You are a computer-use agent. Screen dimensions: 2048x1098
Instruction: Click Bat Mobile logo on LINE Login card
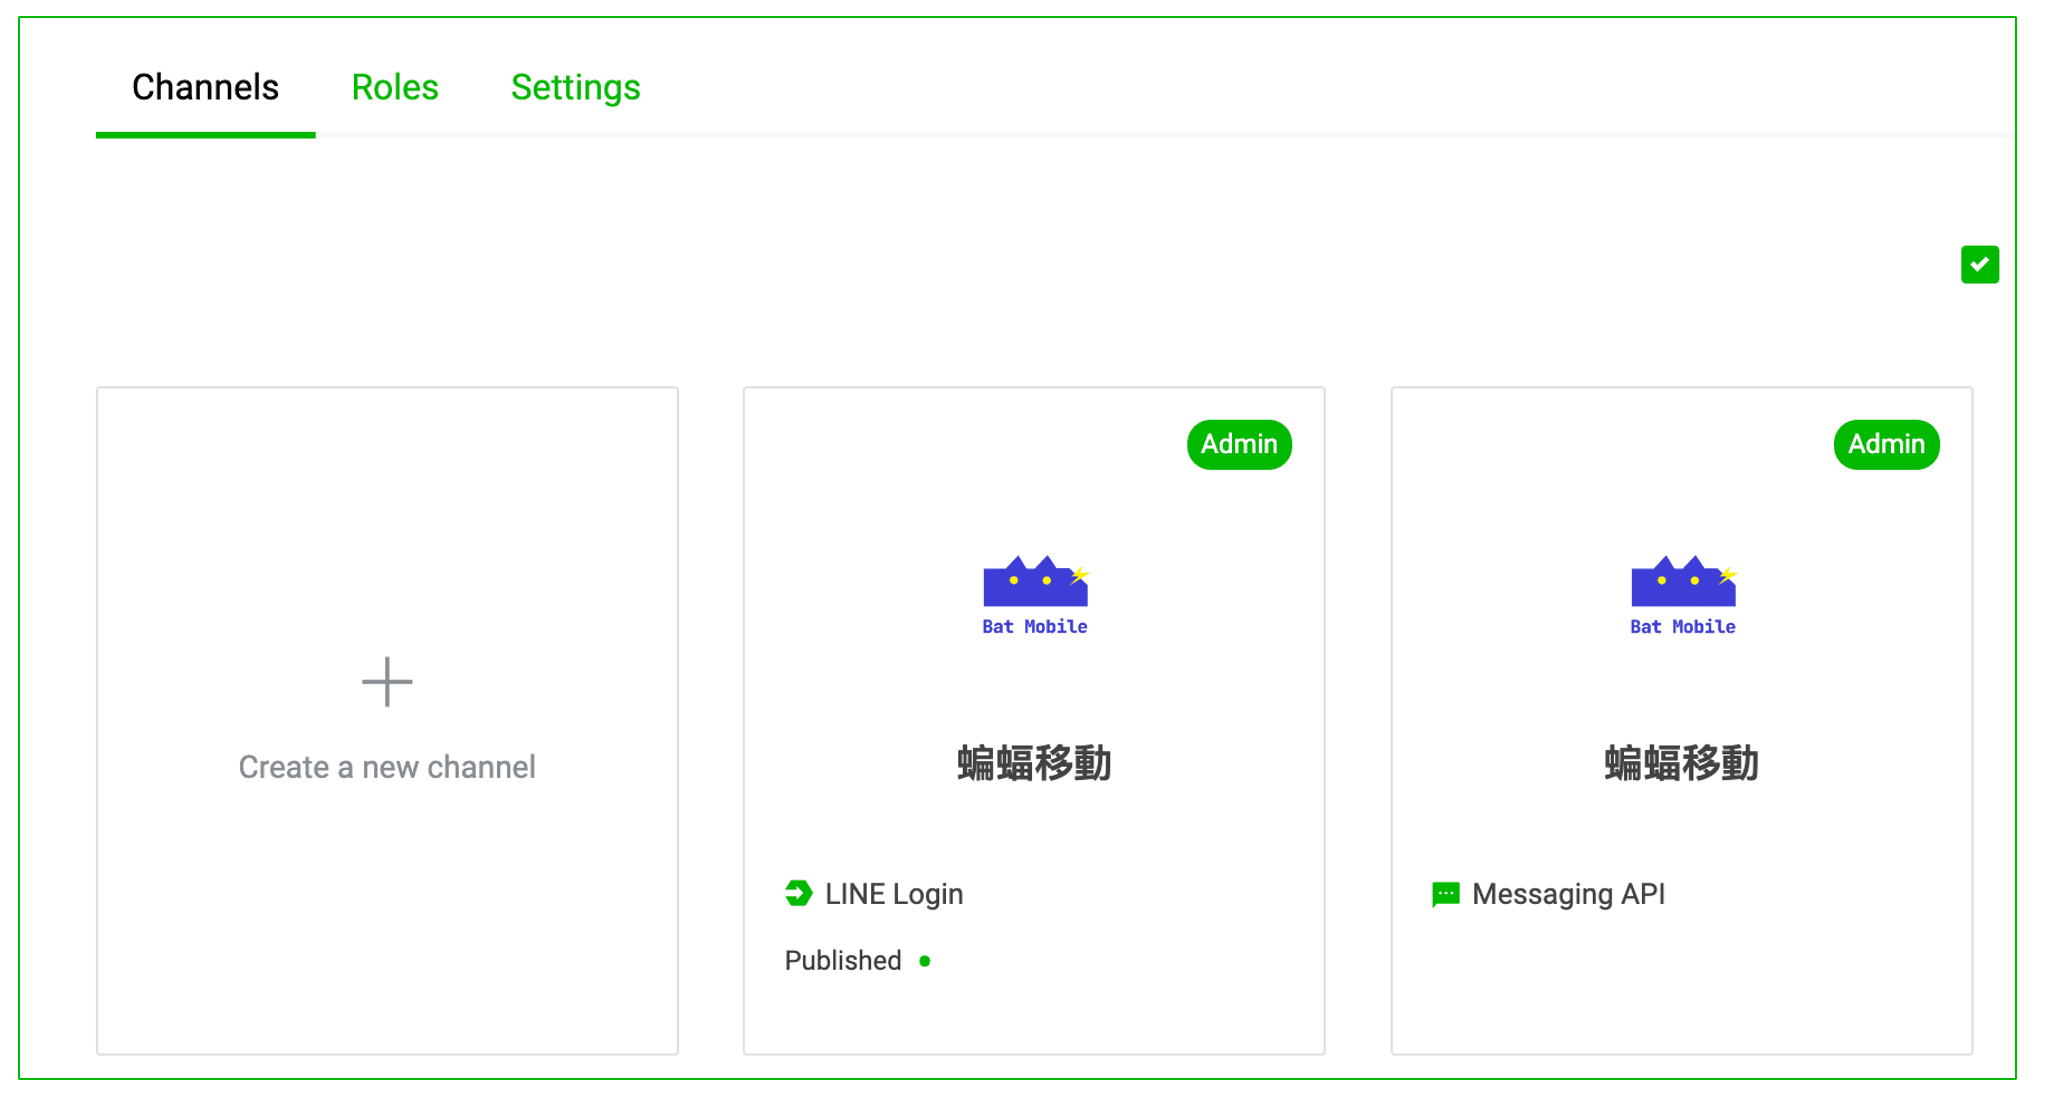point(1035,582)
